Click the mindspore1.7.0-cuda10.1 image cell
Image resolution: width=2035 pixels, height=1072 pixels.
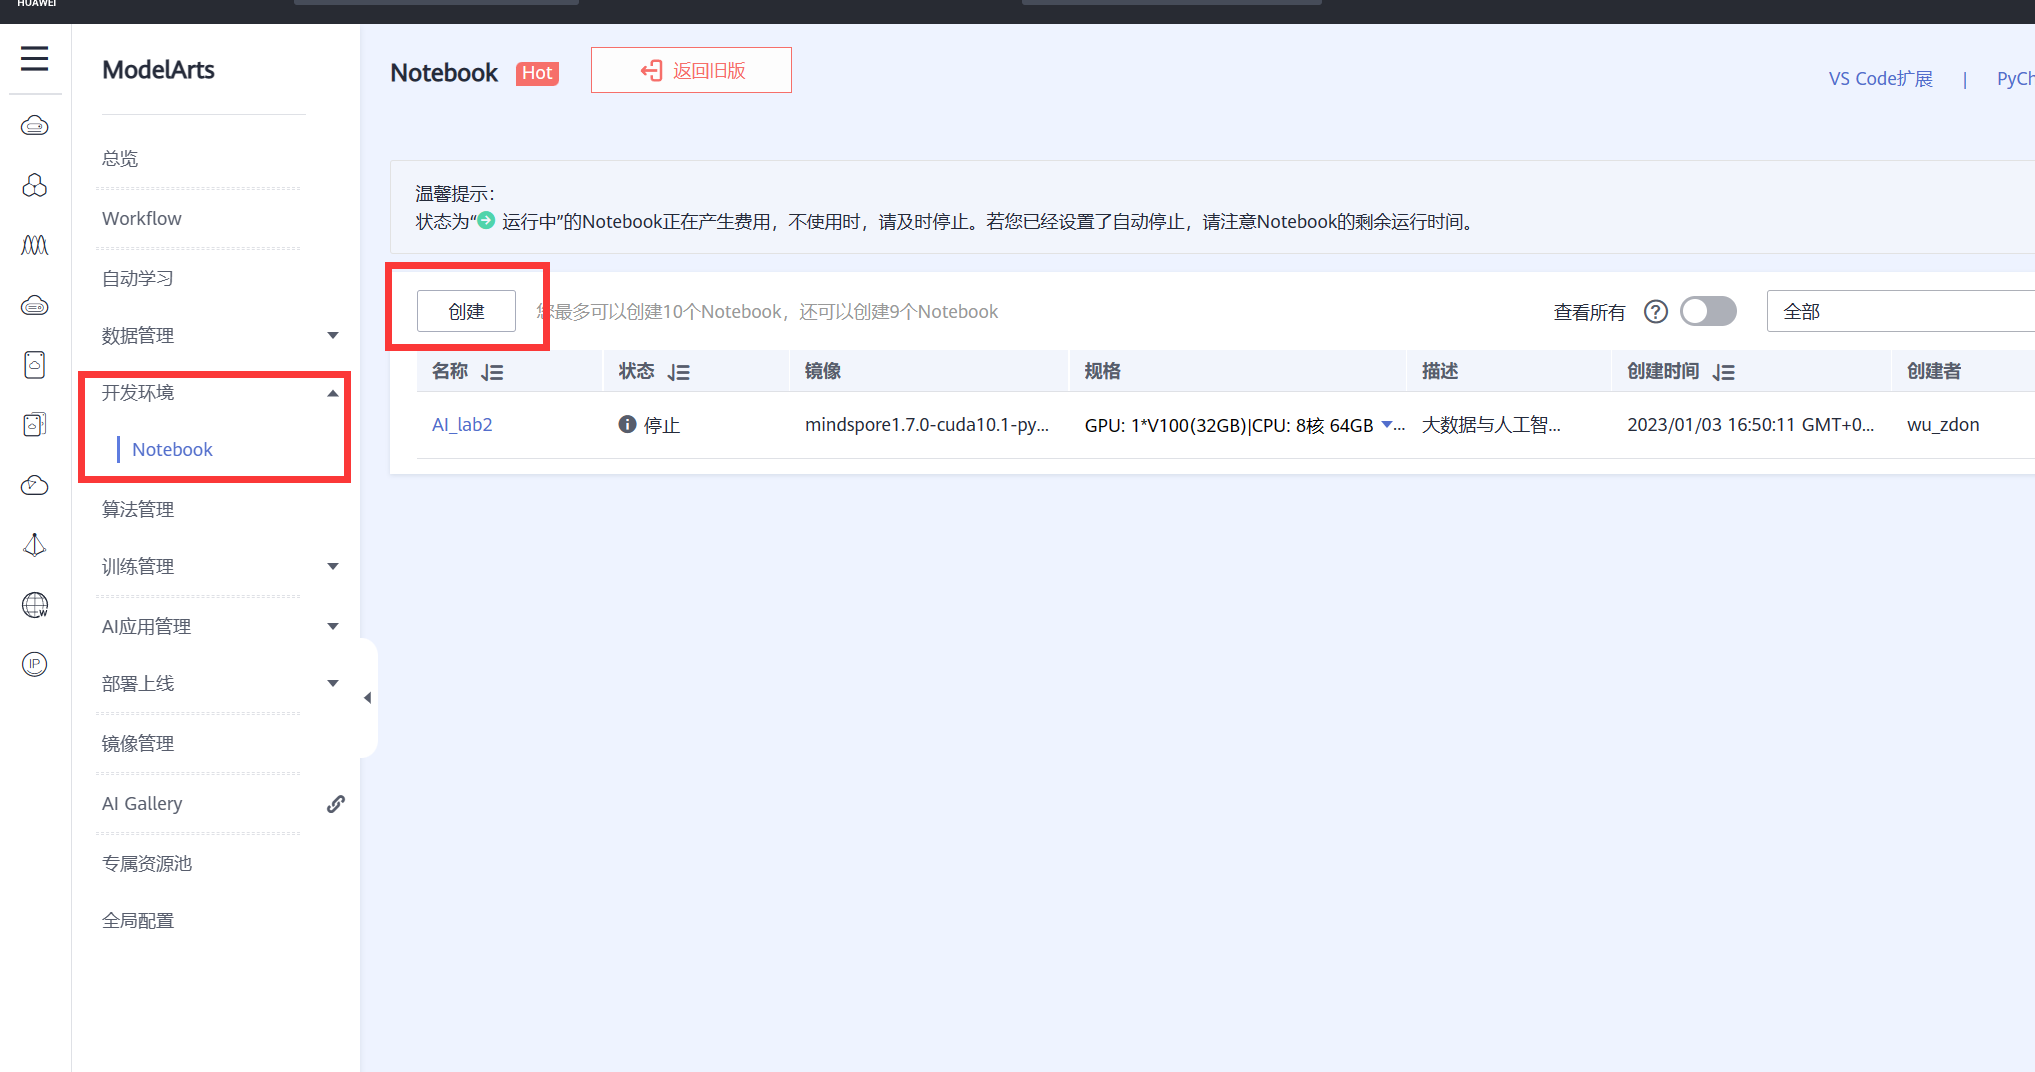pyautogui.click(x=927, y=425)
